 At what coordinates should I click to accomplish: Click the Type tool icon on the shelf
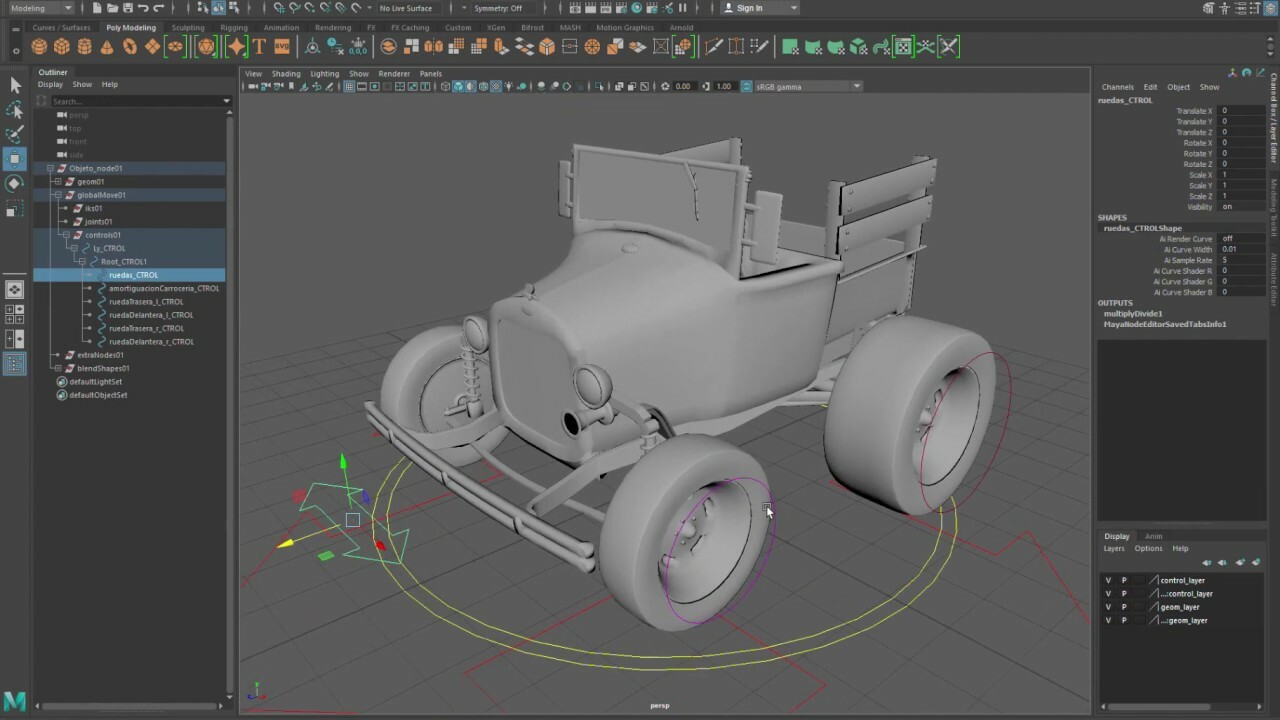[259, 46]
